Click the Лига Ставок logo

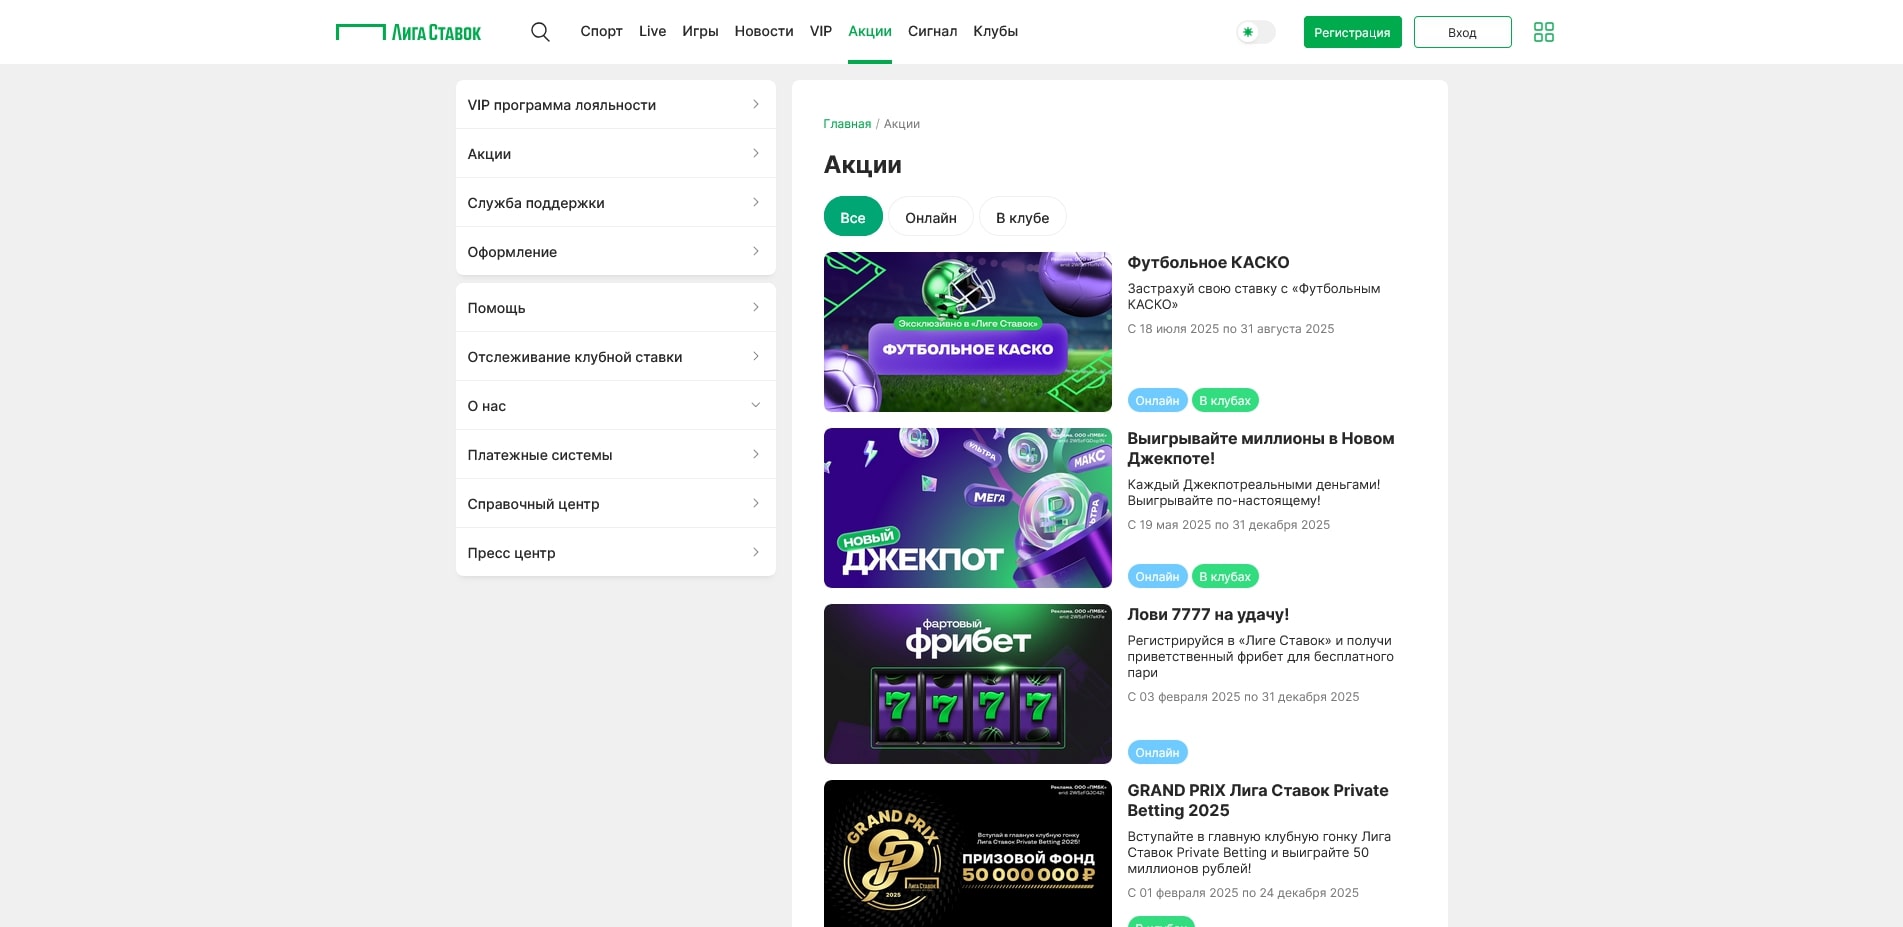tap(408, 32)
